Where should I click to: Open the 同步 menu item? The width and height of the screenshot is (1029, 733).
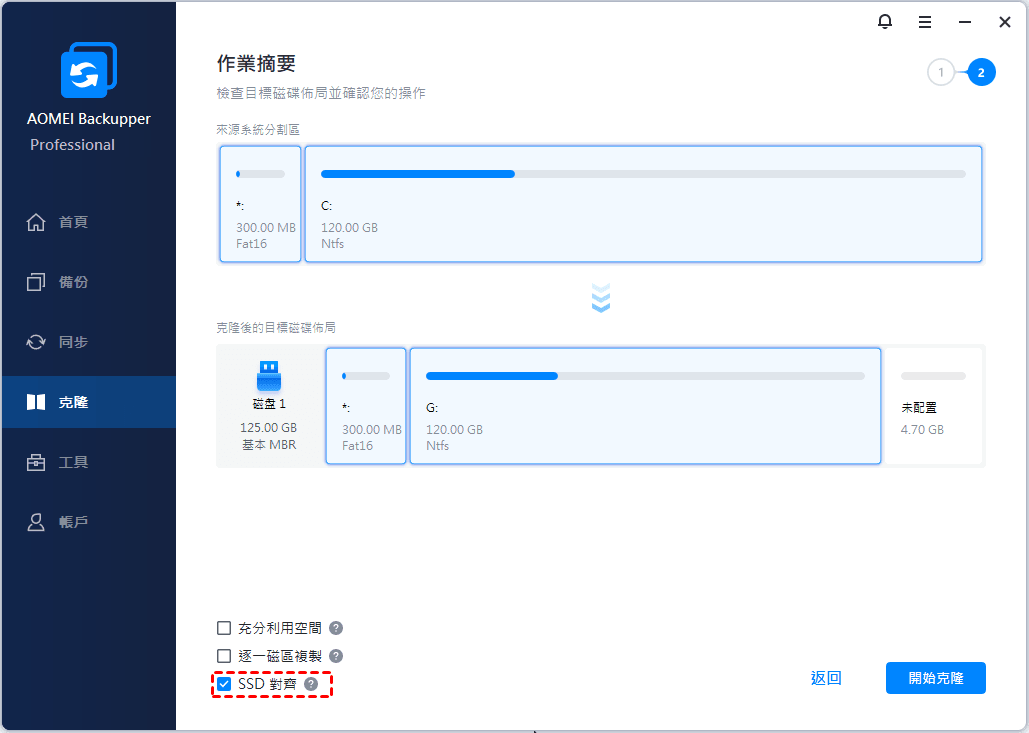pos(89,342)
